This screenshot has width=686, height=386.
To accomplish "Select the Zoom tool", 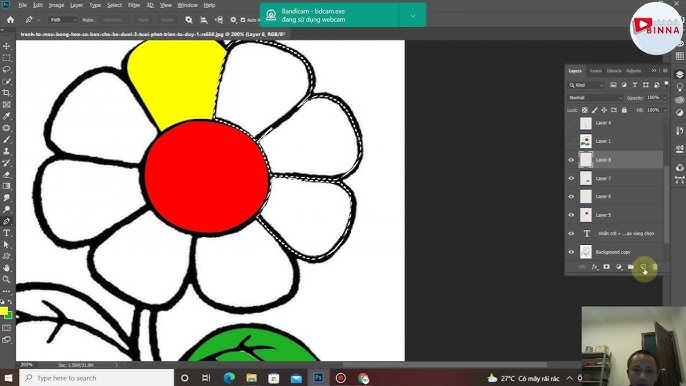I will (6, 279).
